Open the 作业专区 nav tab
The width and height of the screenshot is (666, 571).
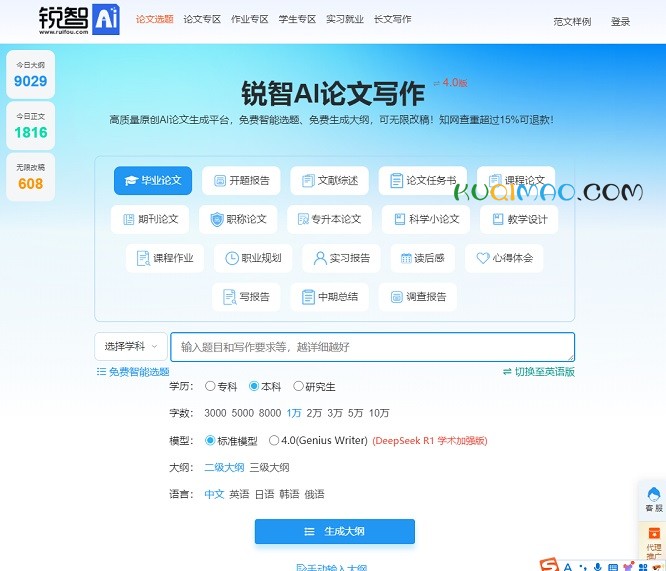pos(250,19)
